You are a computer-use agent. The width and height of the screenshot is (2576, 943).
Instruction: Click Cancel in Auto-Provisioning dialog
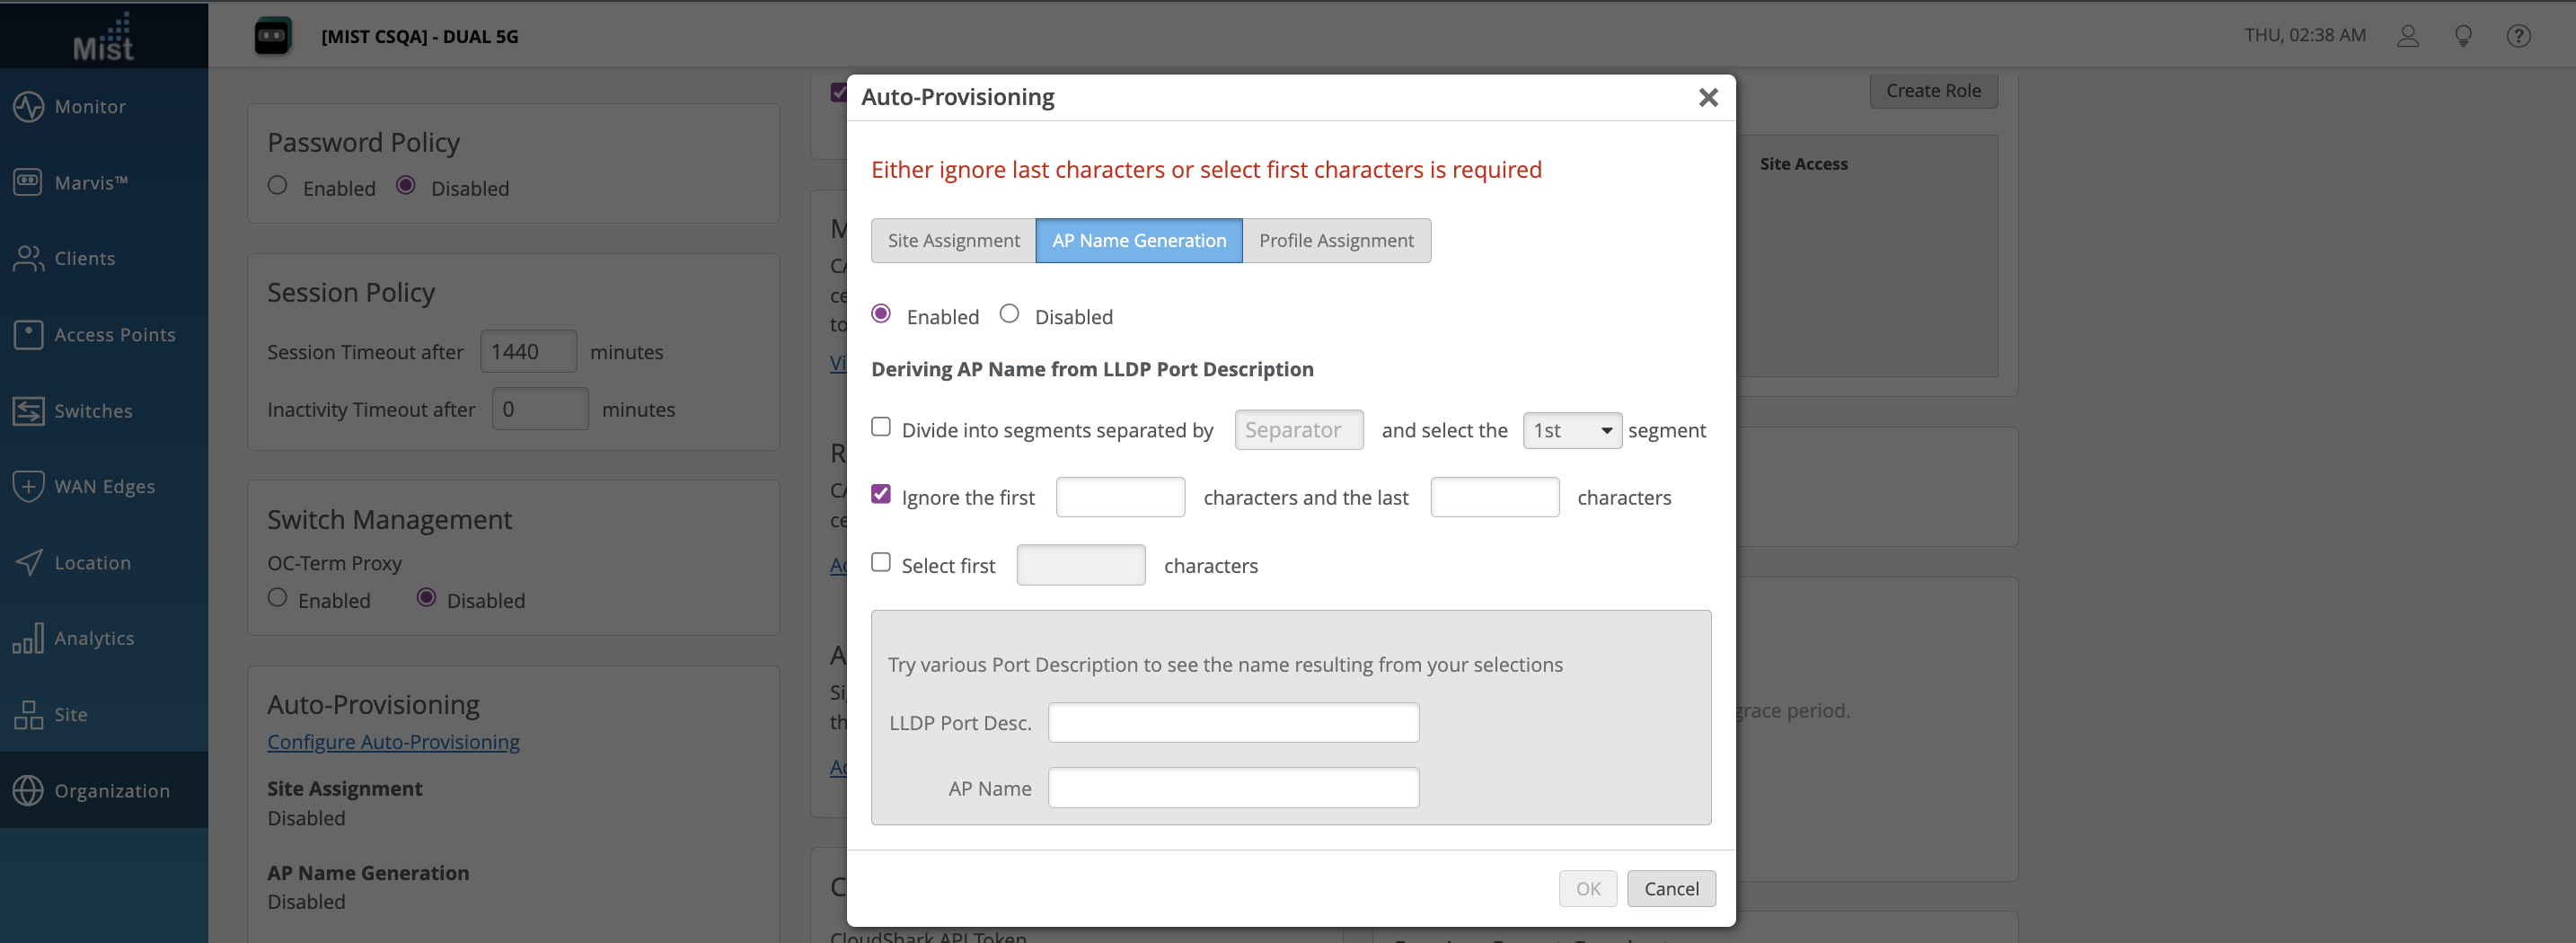(1671, 889)
